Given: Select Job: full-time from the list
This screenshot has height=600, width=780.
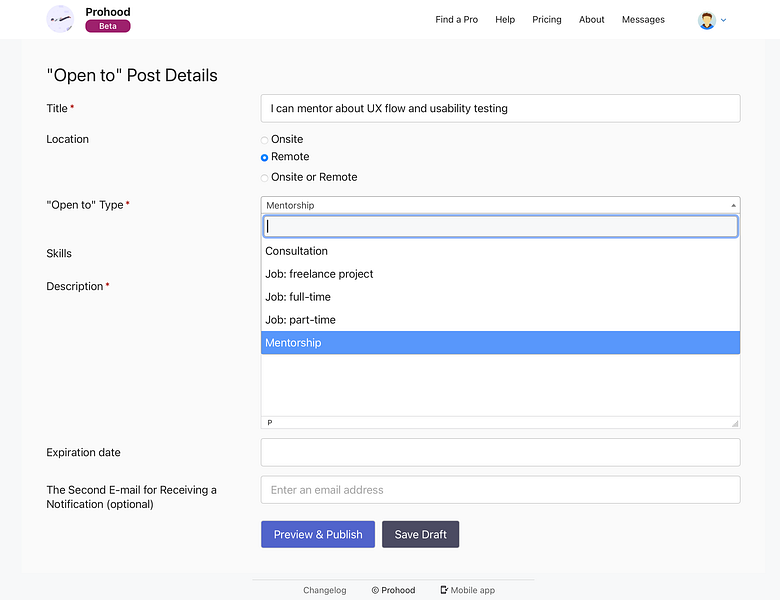Looking at the screenshot, I should pos(500,297).
